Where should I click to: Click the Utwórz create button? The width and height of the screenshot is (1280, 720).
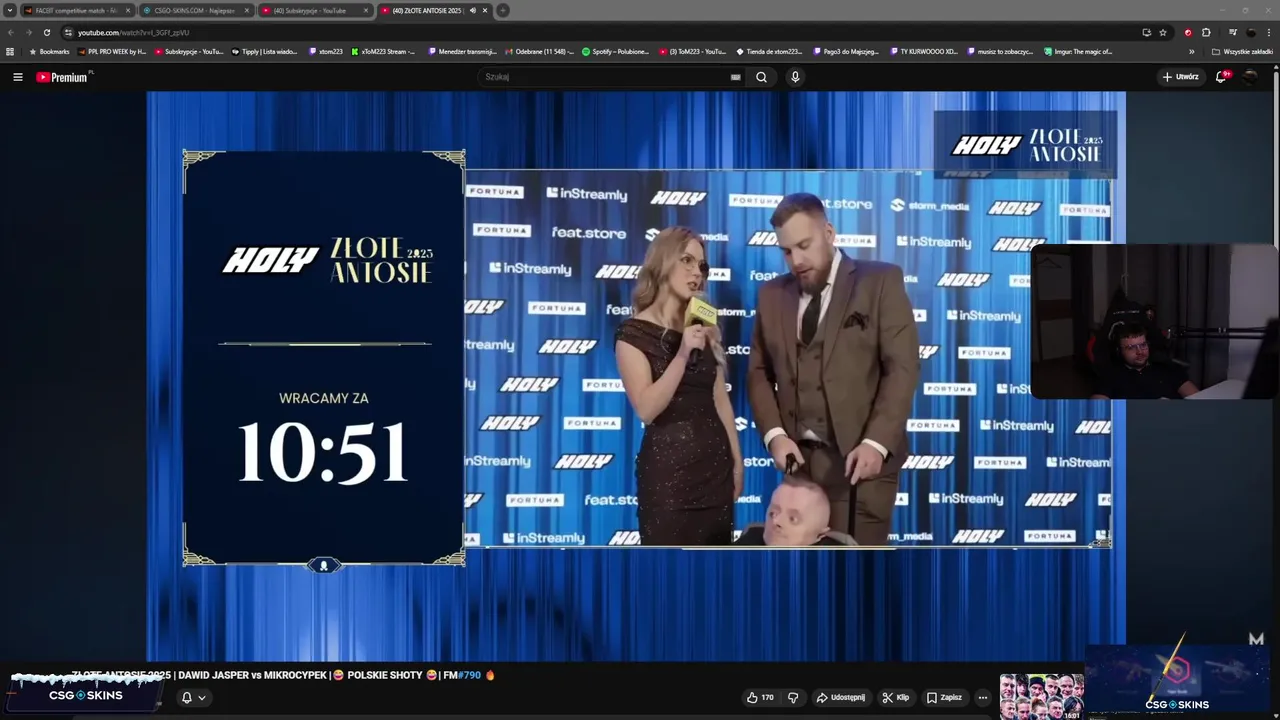pos(1180,77)
